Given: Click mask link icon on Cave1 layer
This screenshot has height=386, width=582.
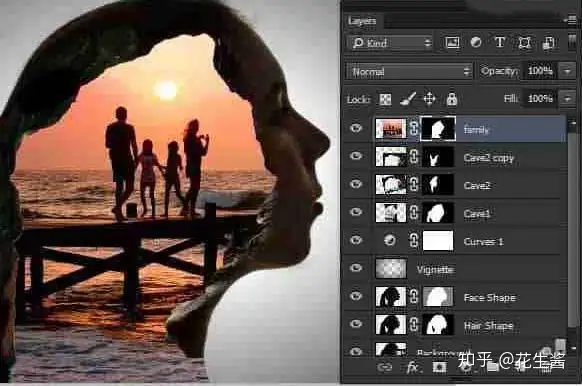Looking at the screenshot, I should pos(413,213).
